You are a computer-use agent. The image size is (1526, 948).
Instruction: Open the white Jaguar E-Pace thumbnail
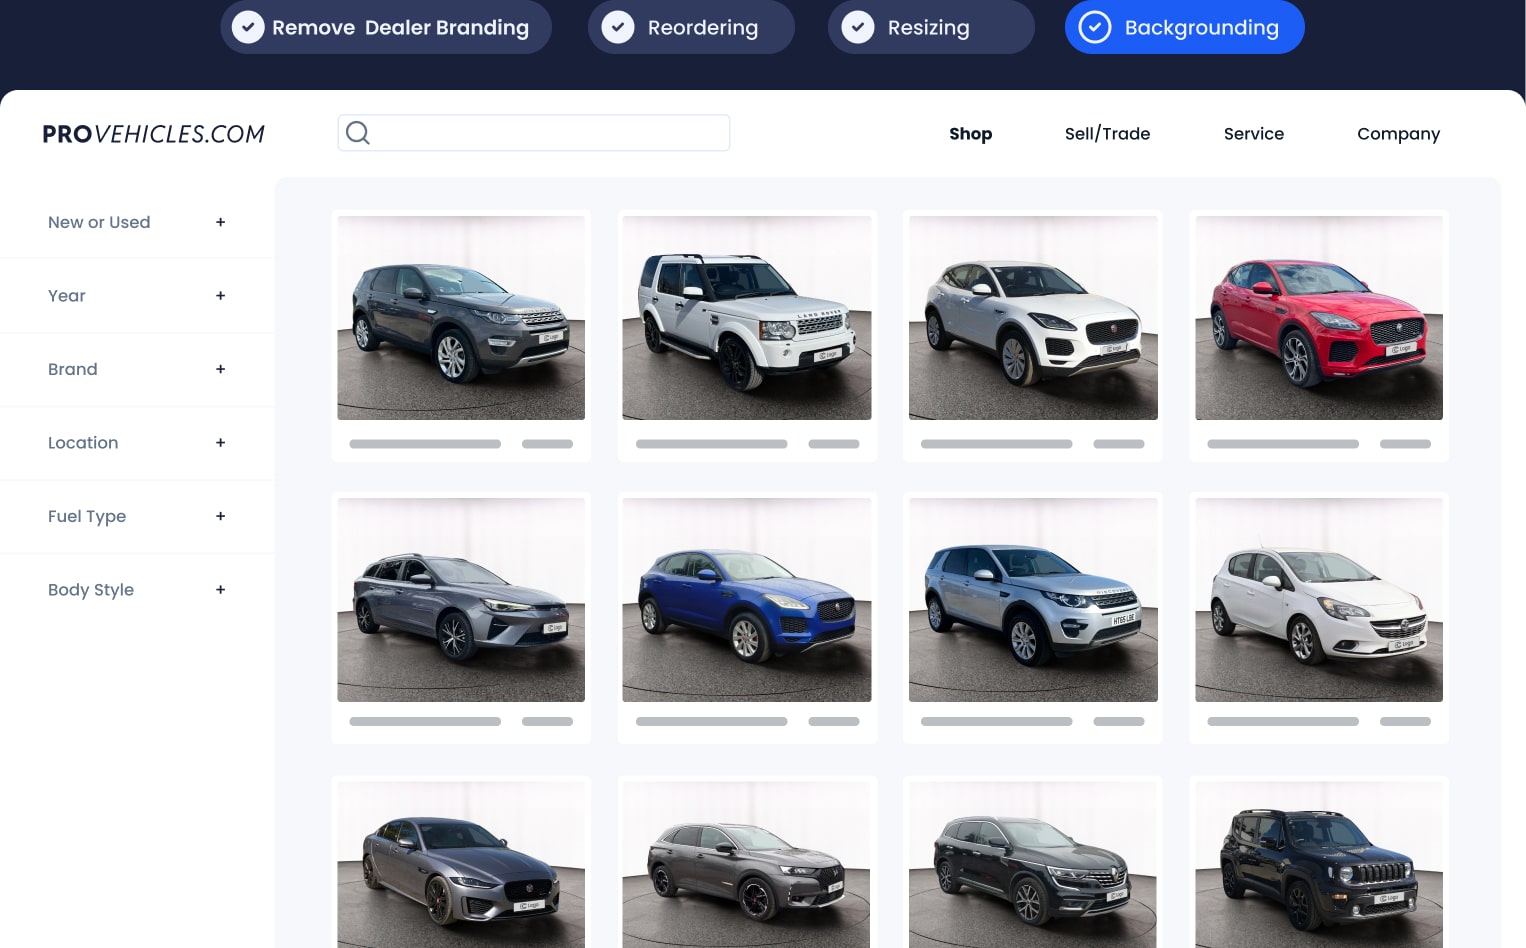pyautogui.click(x=1033, y=318)
